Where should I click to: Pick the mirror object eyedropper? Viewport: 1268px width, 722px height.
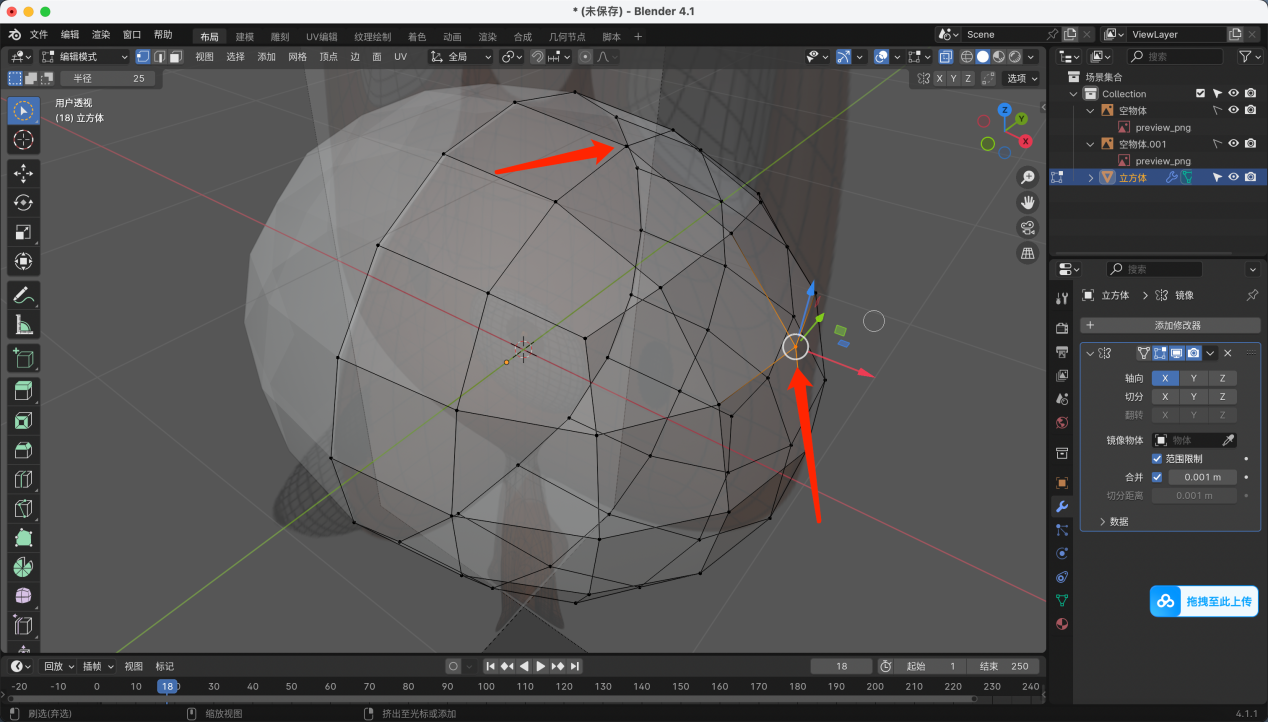[1229, 440]
